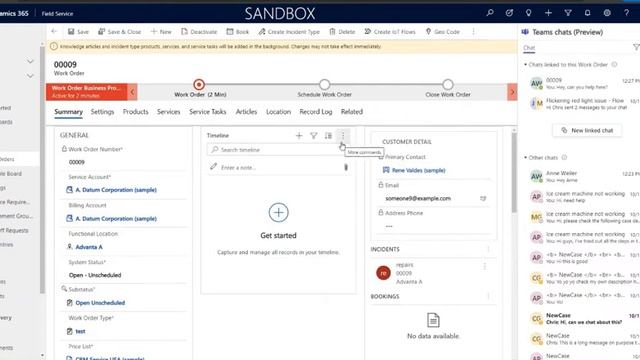Click Create IoT Flows command

390,31
